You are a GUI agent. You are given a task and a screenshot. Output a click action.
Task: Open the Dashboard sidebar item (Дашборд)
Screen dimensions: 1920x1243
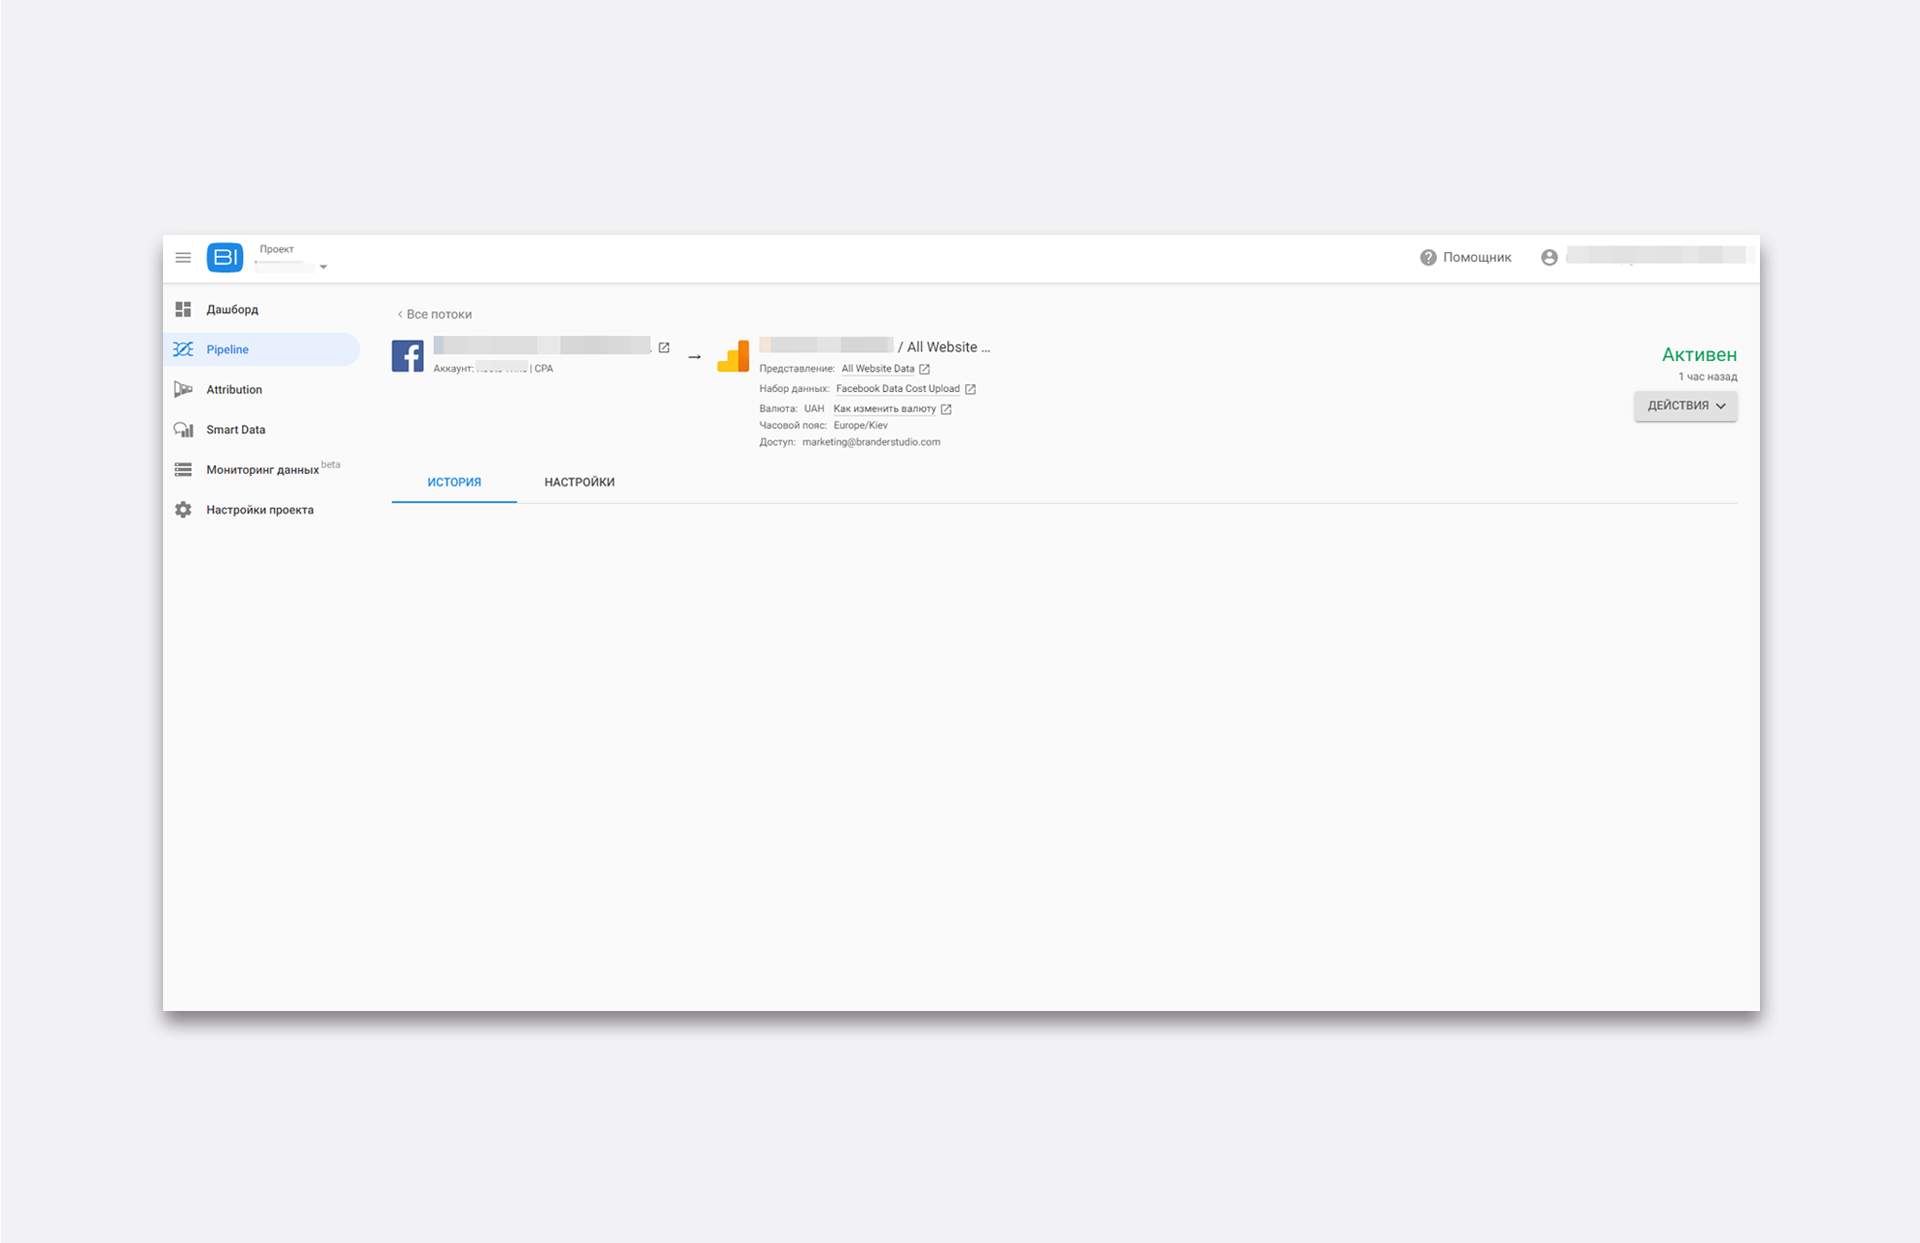pos(232,310)
